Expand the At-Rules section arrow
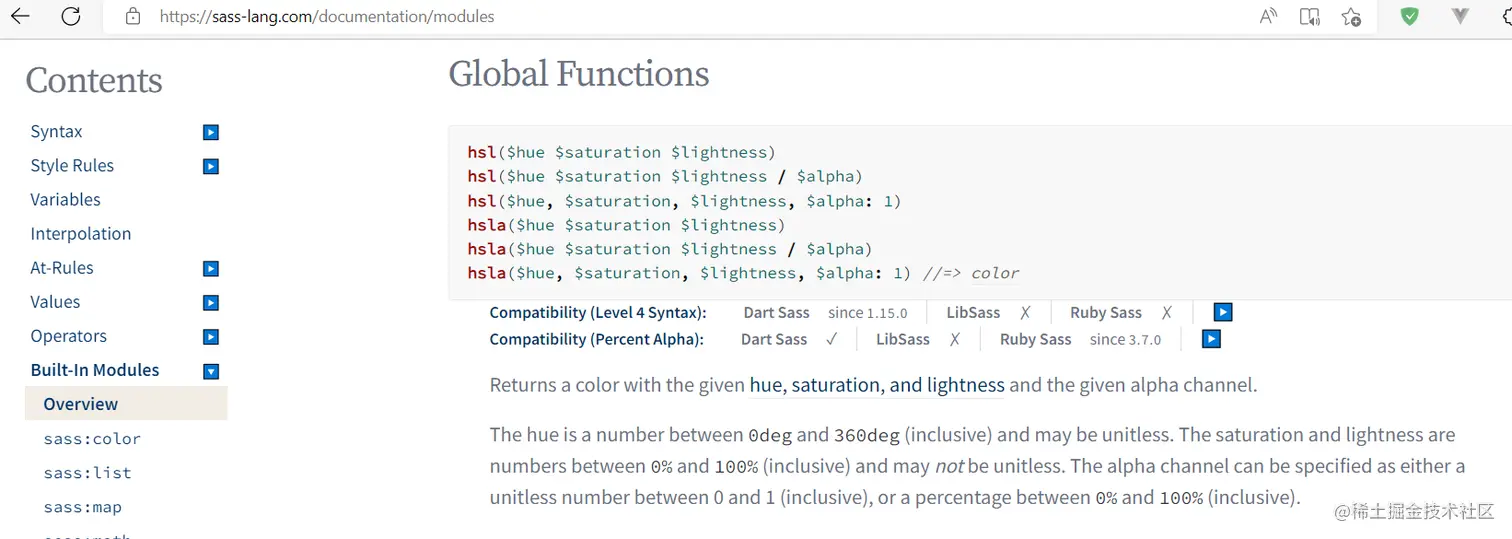1512x539 pixels. click(211, 268)
